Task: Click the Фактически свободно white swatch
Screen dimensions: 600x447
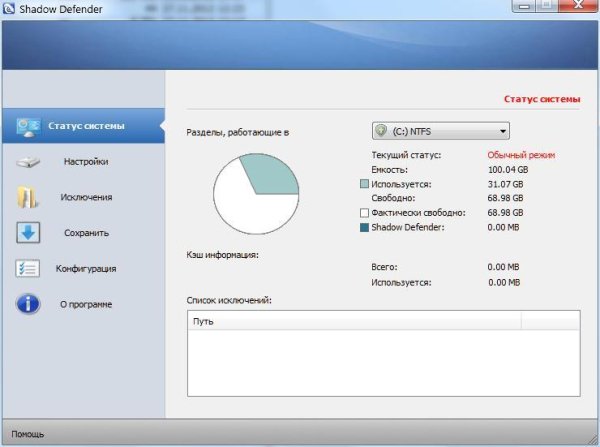Action: pyautogui.click(x=364, y=212)
